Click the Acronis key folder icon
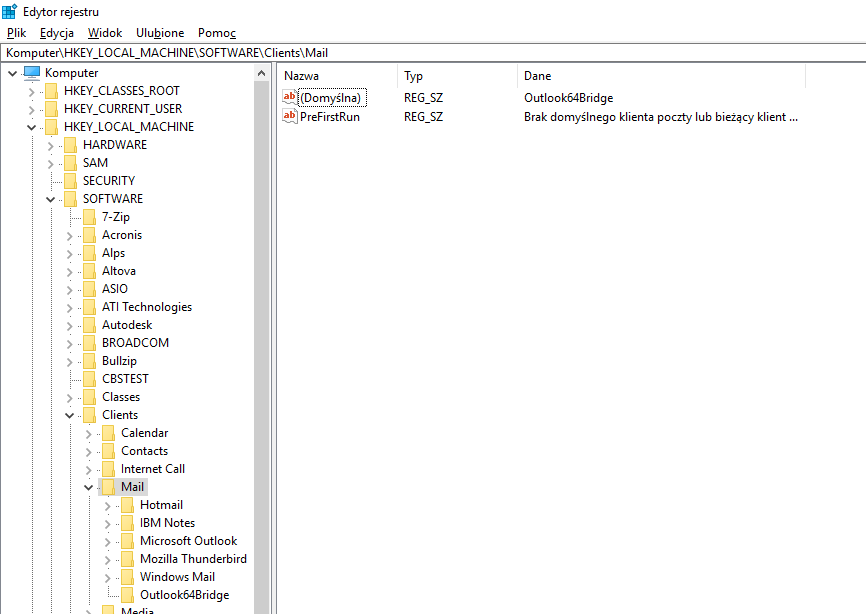866x614 pixels. pos(89,235)
